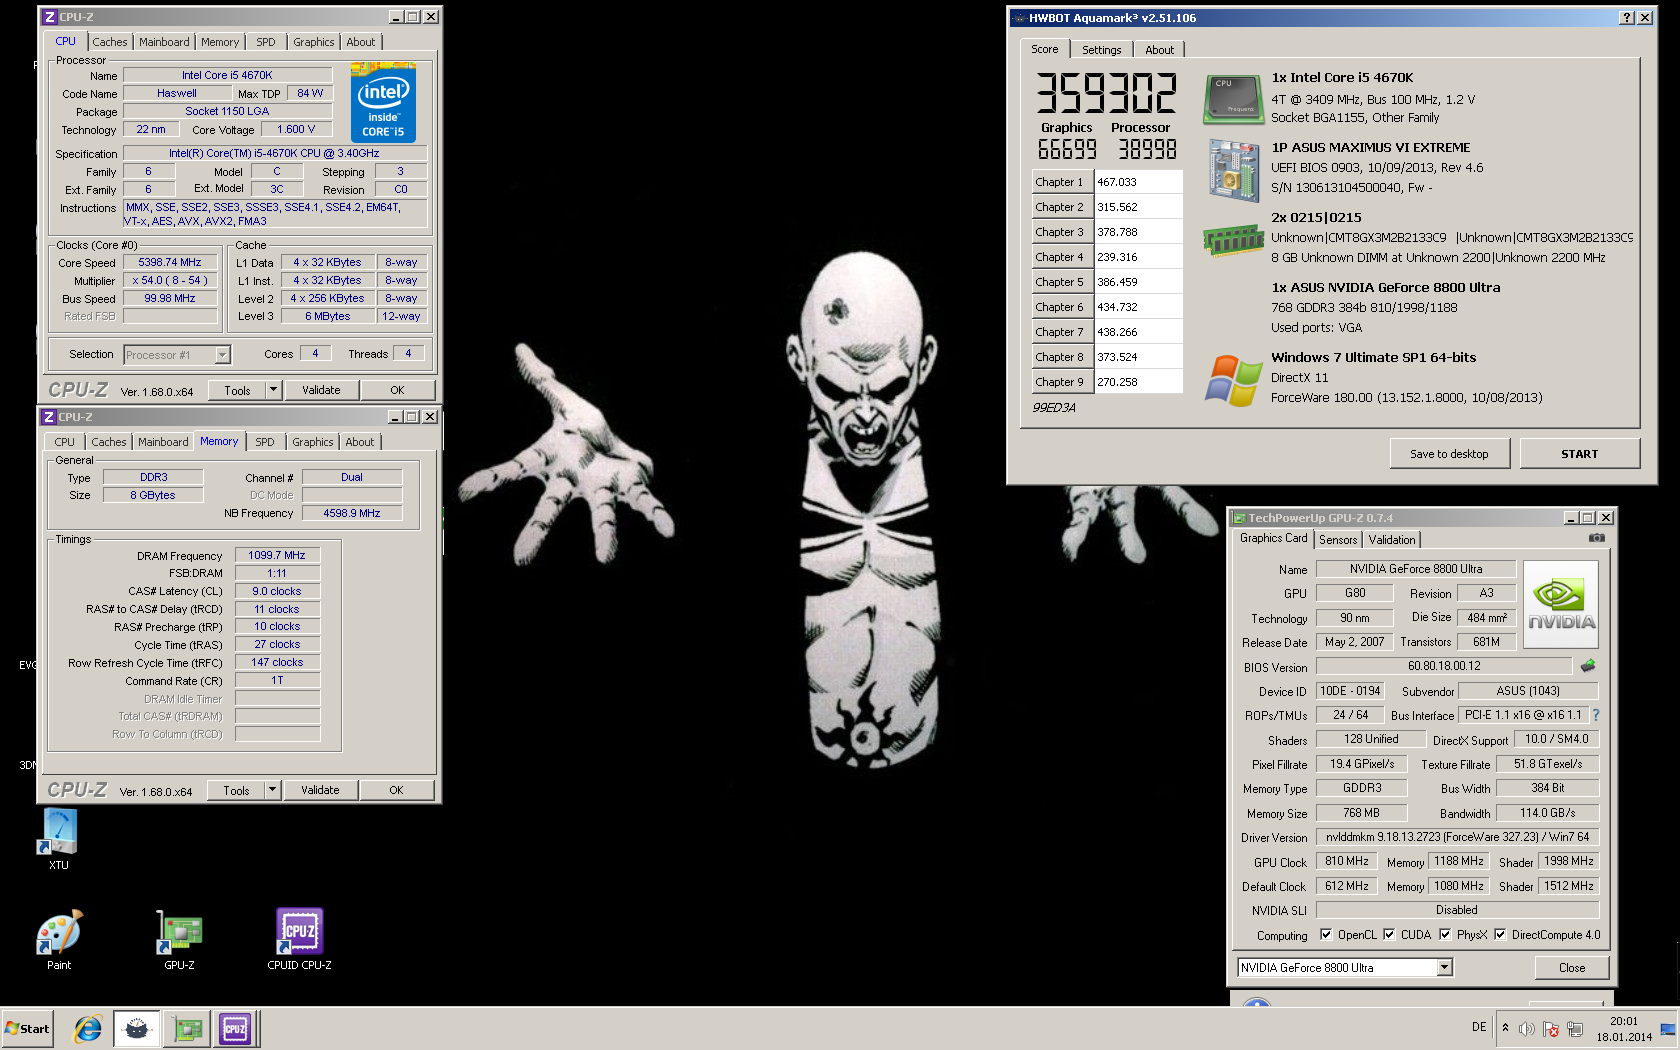This screenshot has height=1050, width=1680.
Task: Toggle the CUDA checkbox in GPU-Z
Action: 1389,935
